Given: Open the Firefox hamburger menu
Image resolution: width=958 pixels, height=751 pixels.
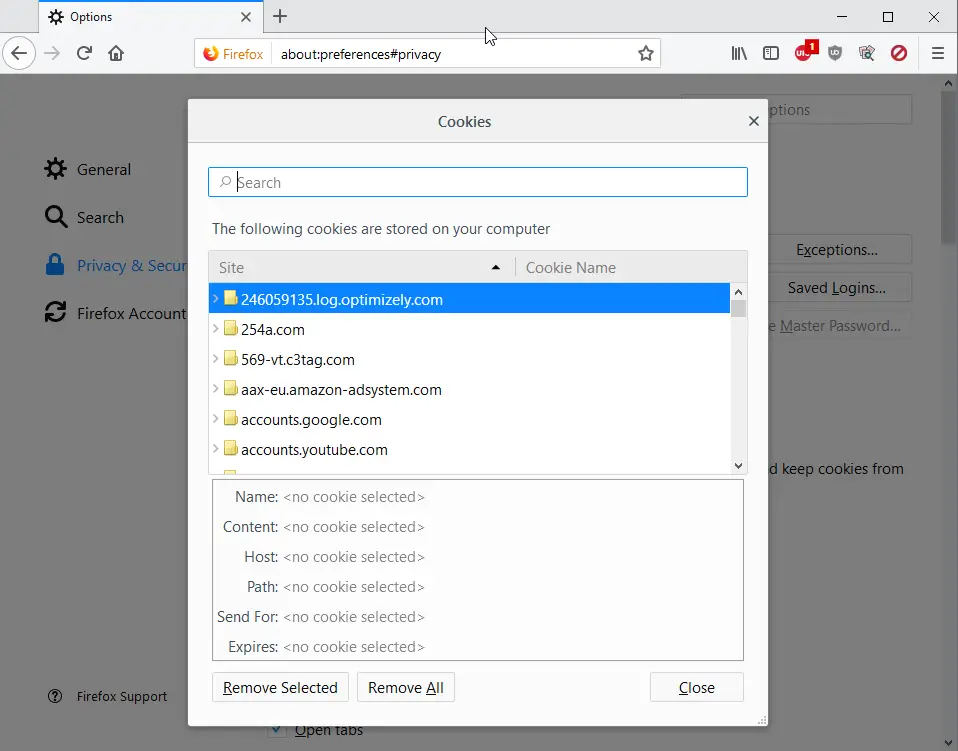Looking at the screenshot, I should tap(938, 53).
